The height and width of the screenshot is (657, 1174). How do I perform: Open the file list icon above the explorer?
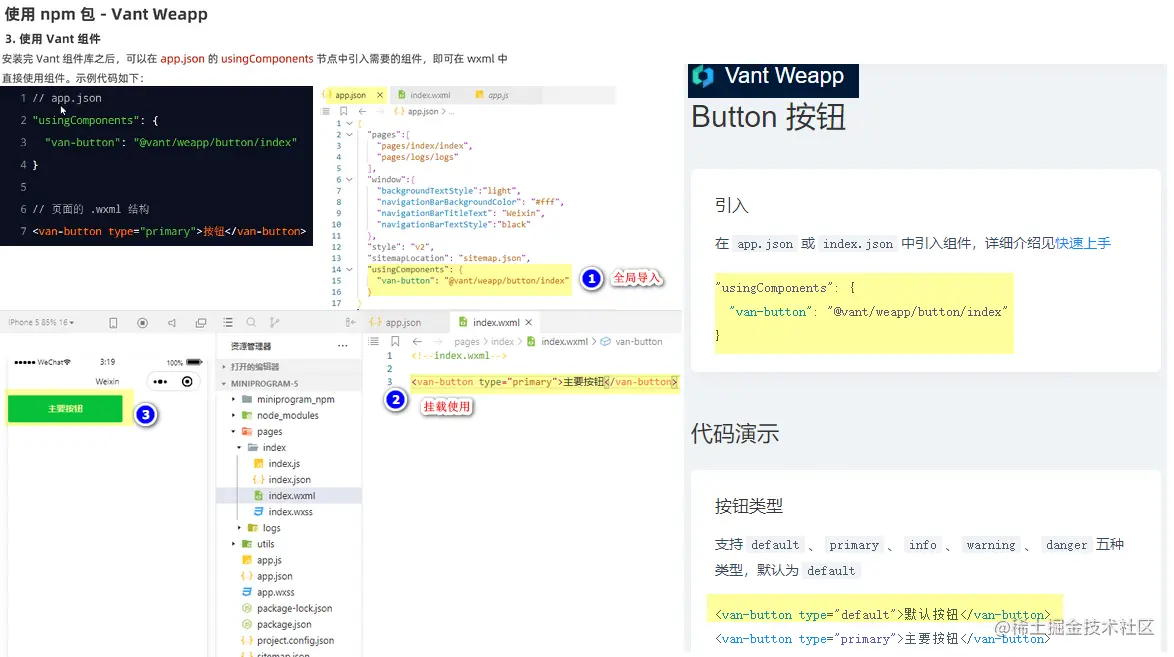coord(228,322)
